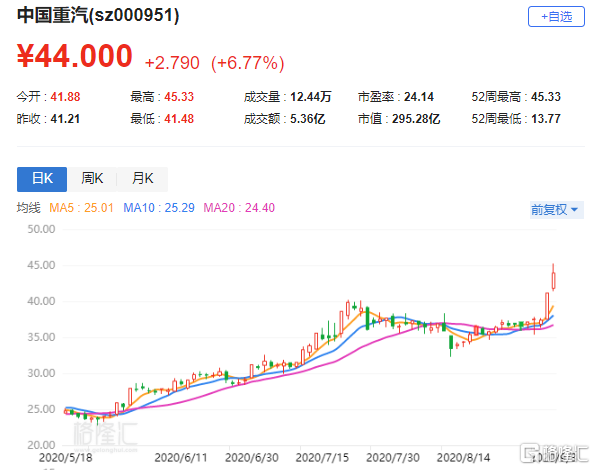Click the MA5 : 25.01 legend label
Image resolution: width=595 pixels, height=470 pixels.
pyautogui.click(x=82, y=208)
